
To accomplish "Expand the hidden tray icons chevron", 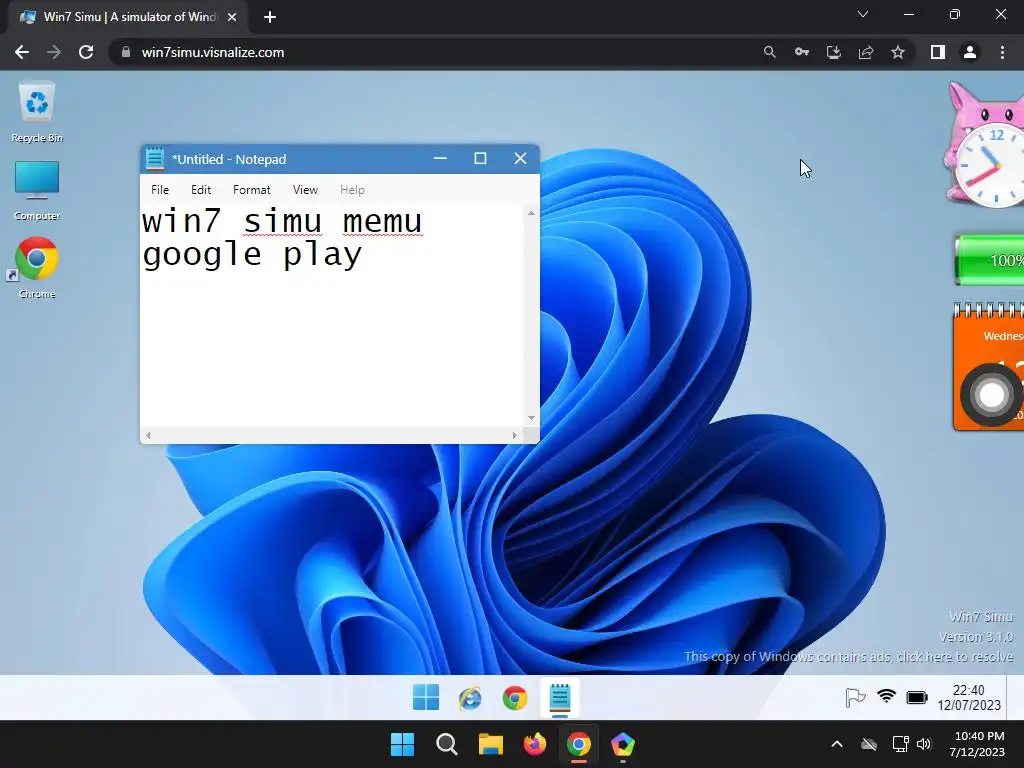I will pyautogui.click(x=837, y=744).
